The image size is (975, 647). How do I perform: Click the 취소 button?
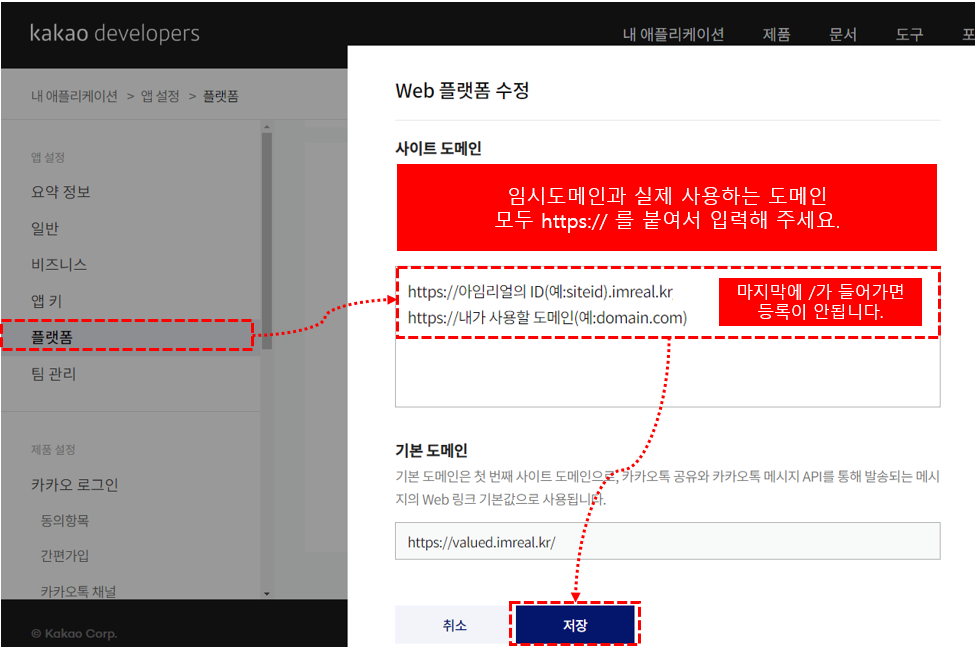(455, 625)
